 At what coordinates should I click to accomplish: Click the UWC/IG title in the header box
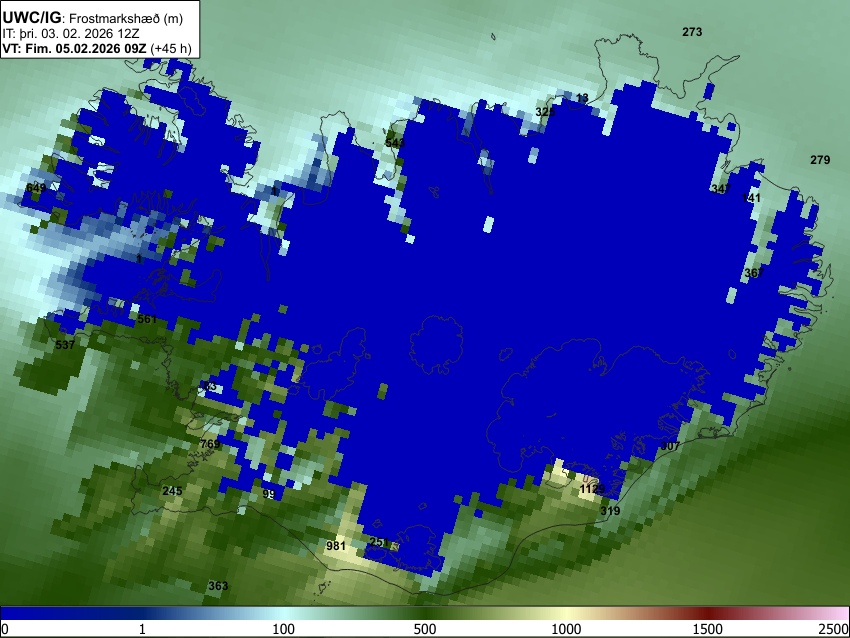tap(31, 17)
